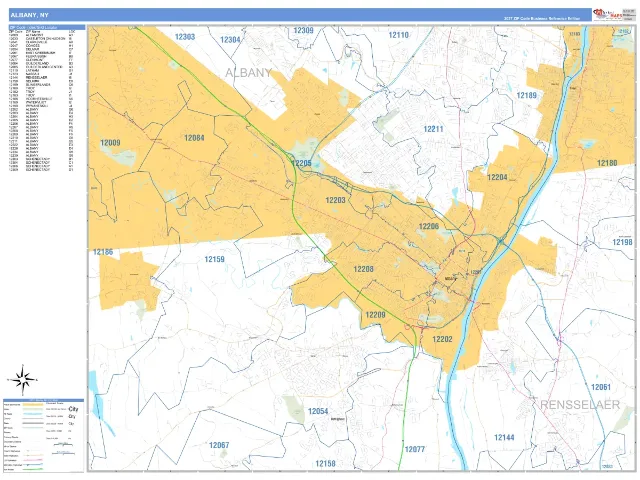Click ZIP code label 12309
Viewport: 640px width, 480px height.
point(304,30)
